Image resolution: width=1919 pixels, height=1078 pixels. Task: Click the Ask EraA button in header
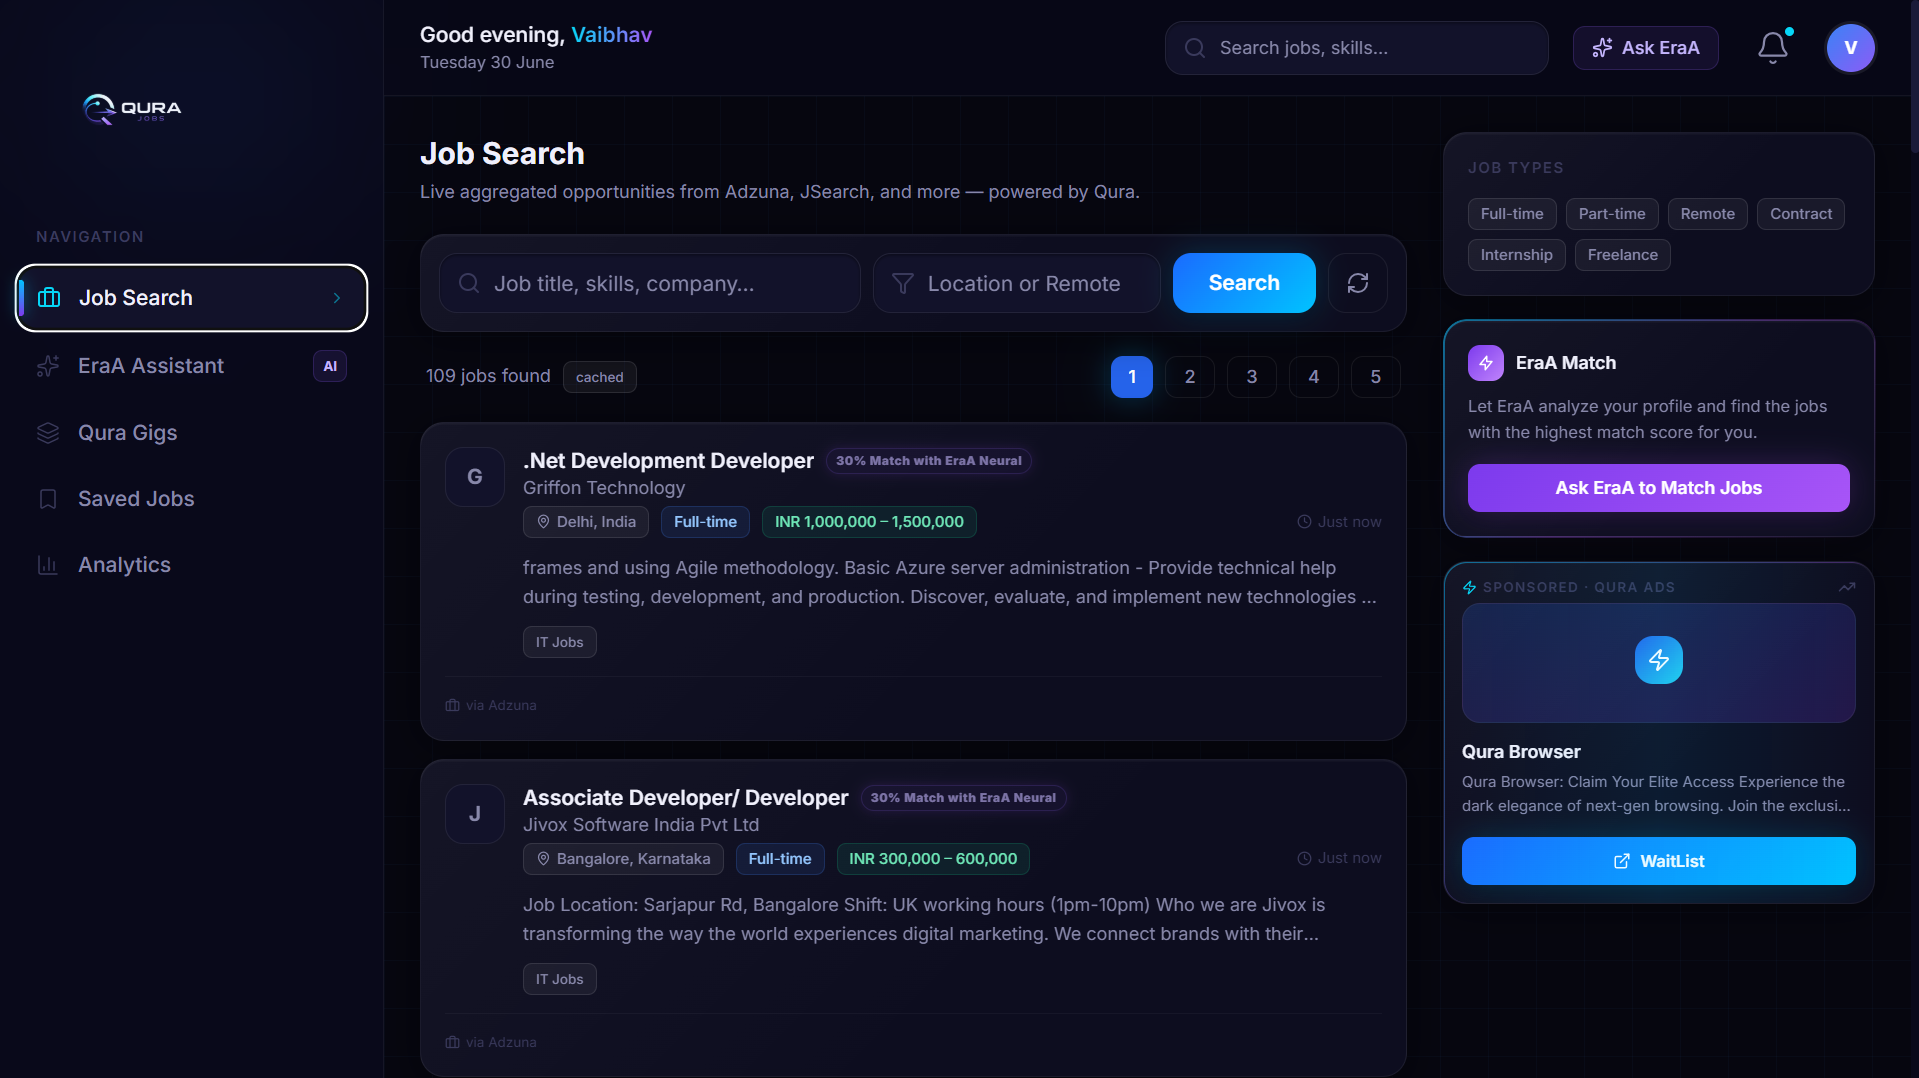tap(1645, 48)
